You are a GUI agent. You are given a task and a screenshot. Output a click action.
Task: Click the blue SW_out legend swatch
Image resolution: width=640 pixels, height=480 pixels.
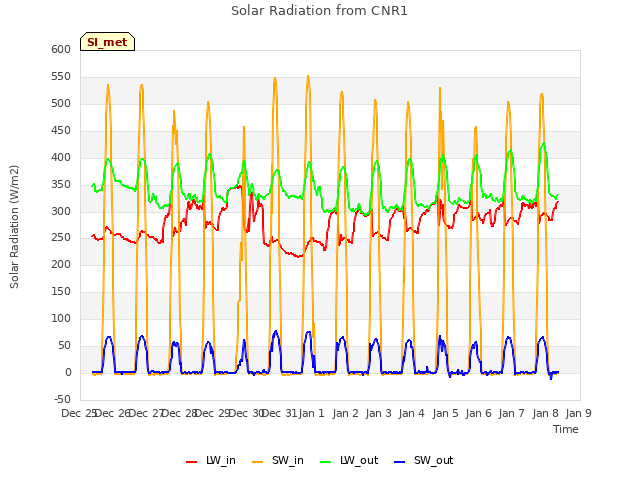[x=400, y=462]
